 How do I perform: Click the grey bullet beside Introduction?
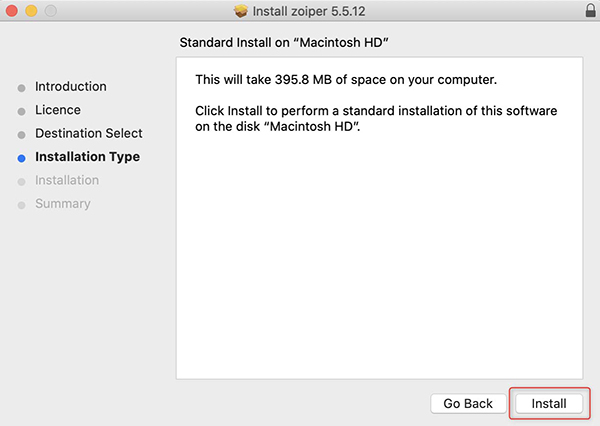point(22,87)
